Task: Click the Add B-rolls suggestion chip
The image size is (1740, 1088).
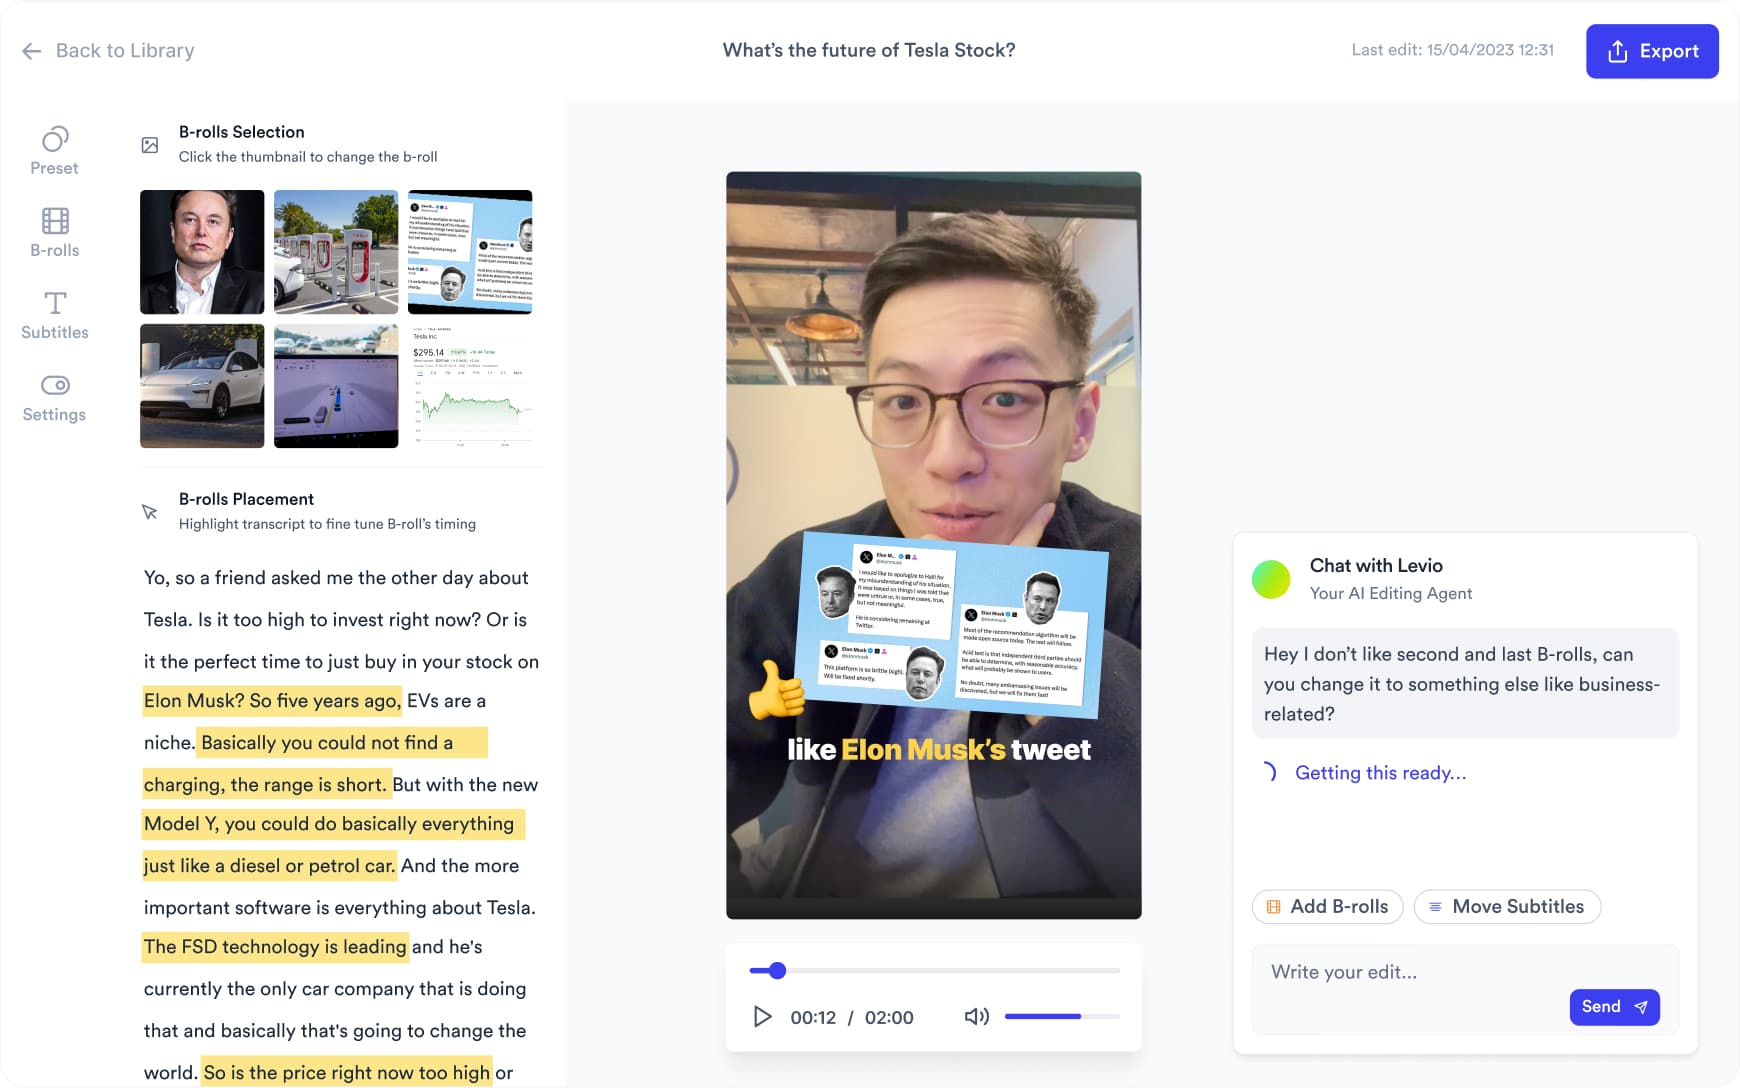Action: 1327,907
